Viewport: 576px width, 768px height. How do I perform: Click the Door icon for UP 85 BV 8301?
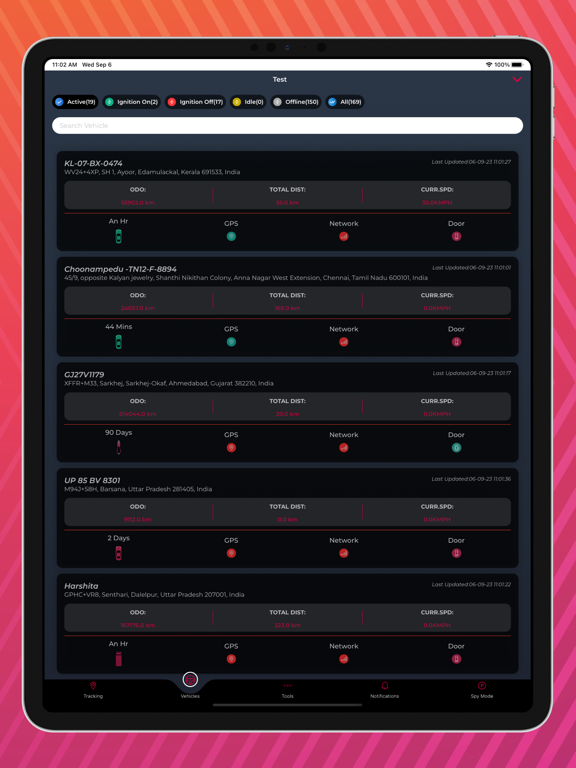pos(456,553)
